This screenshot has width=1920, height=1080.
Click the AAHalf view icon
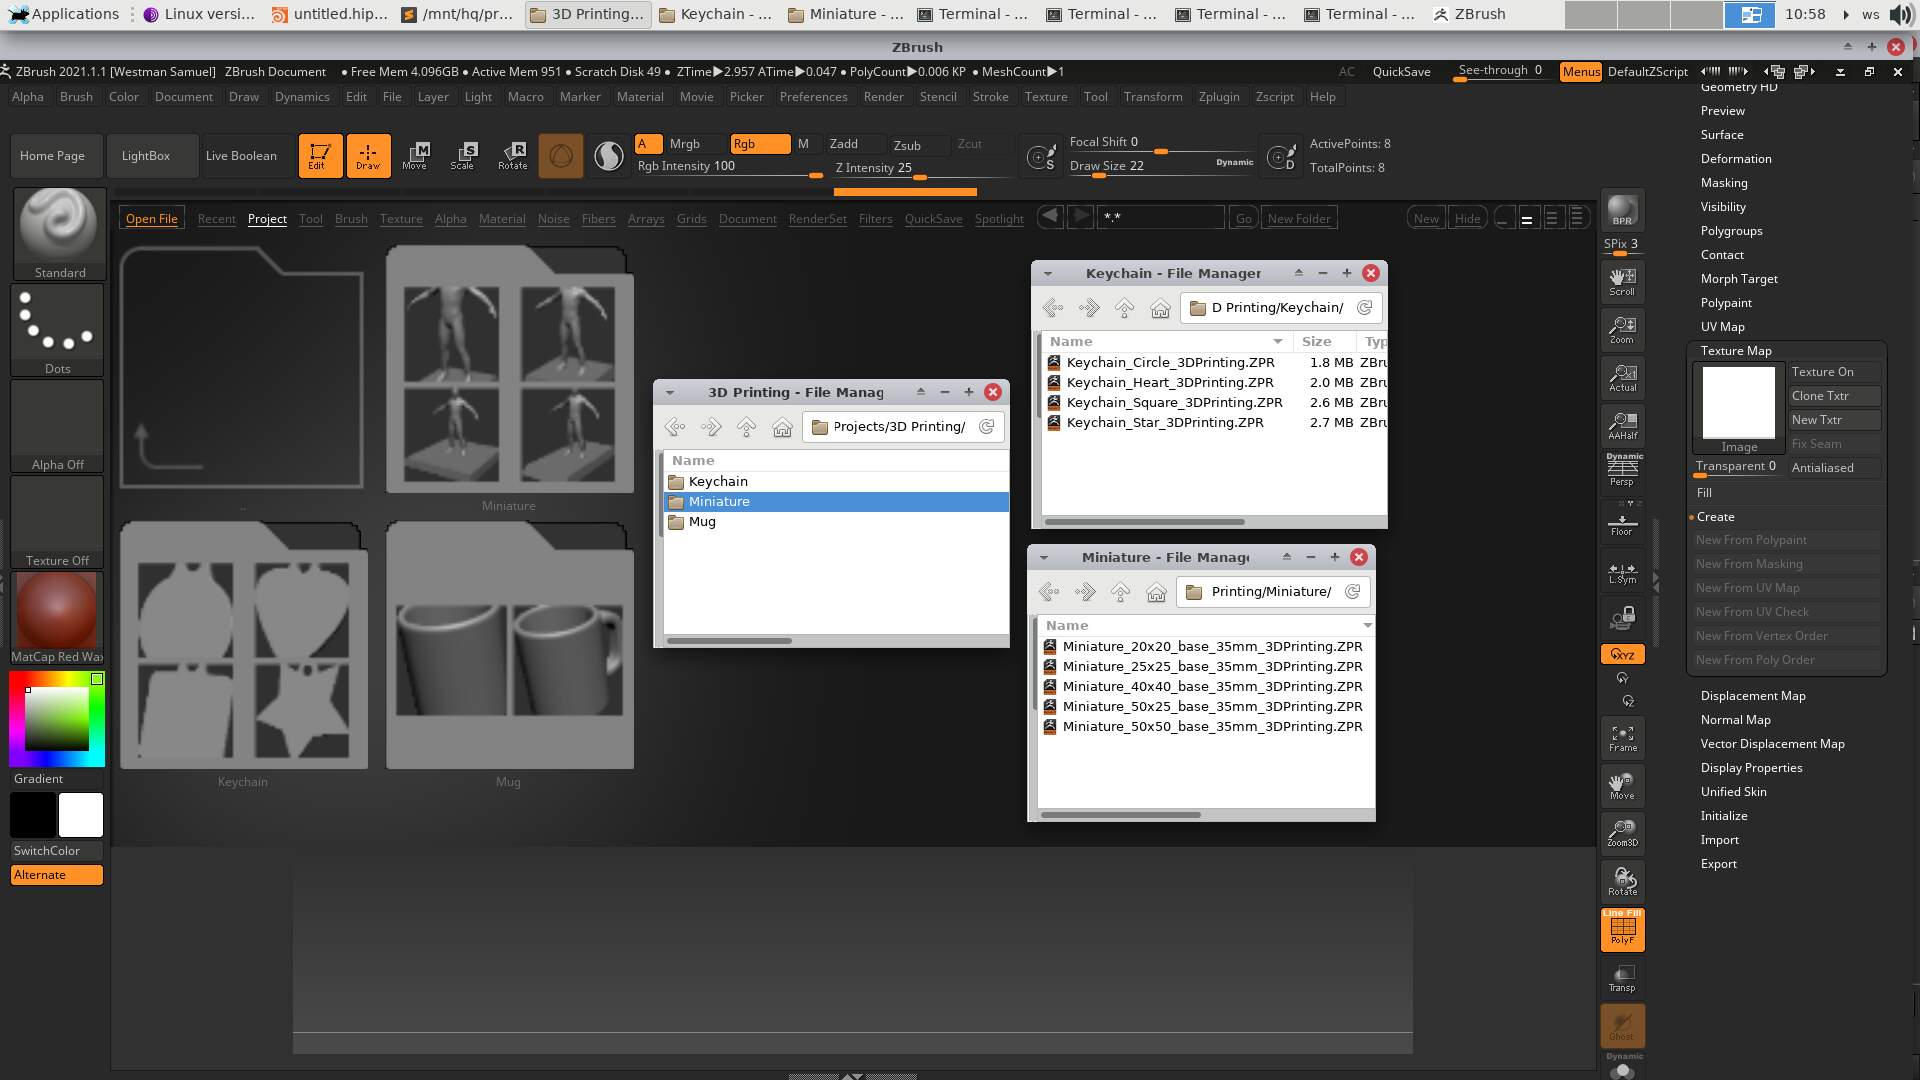point(1622,425)
